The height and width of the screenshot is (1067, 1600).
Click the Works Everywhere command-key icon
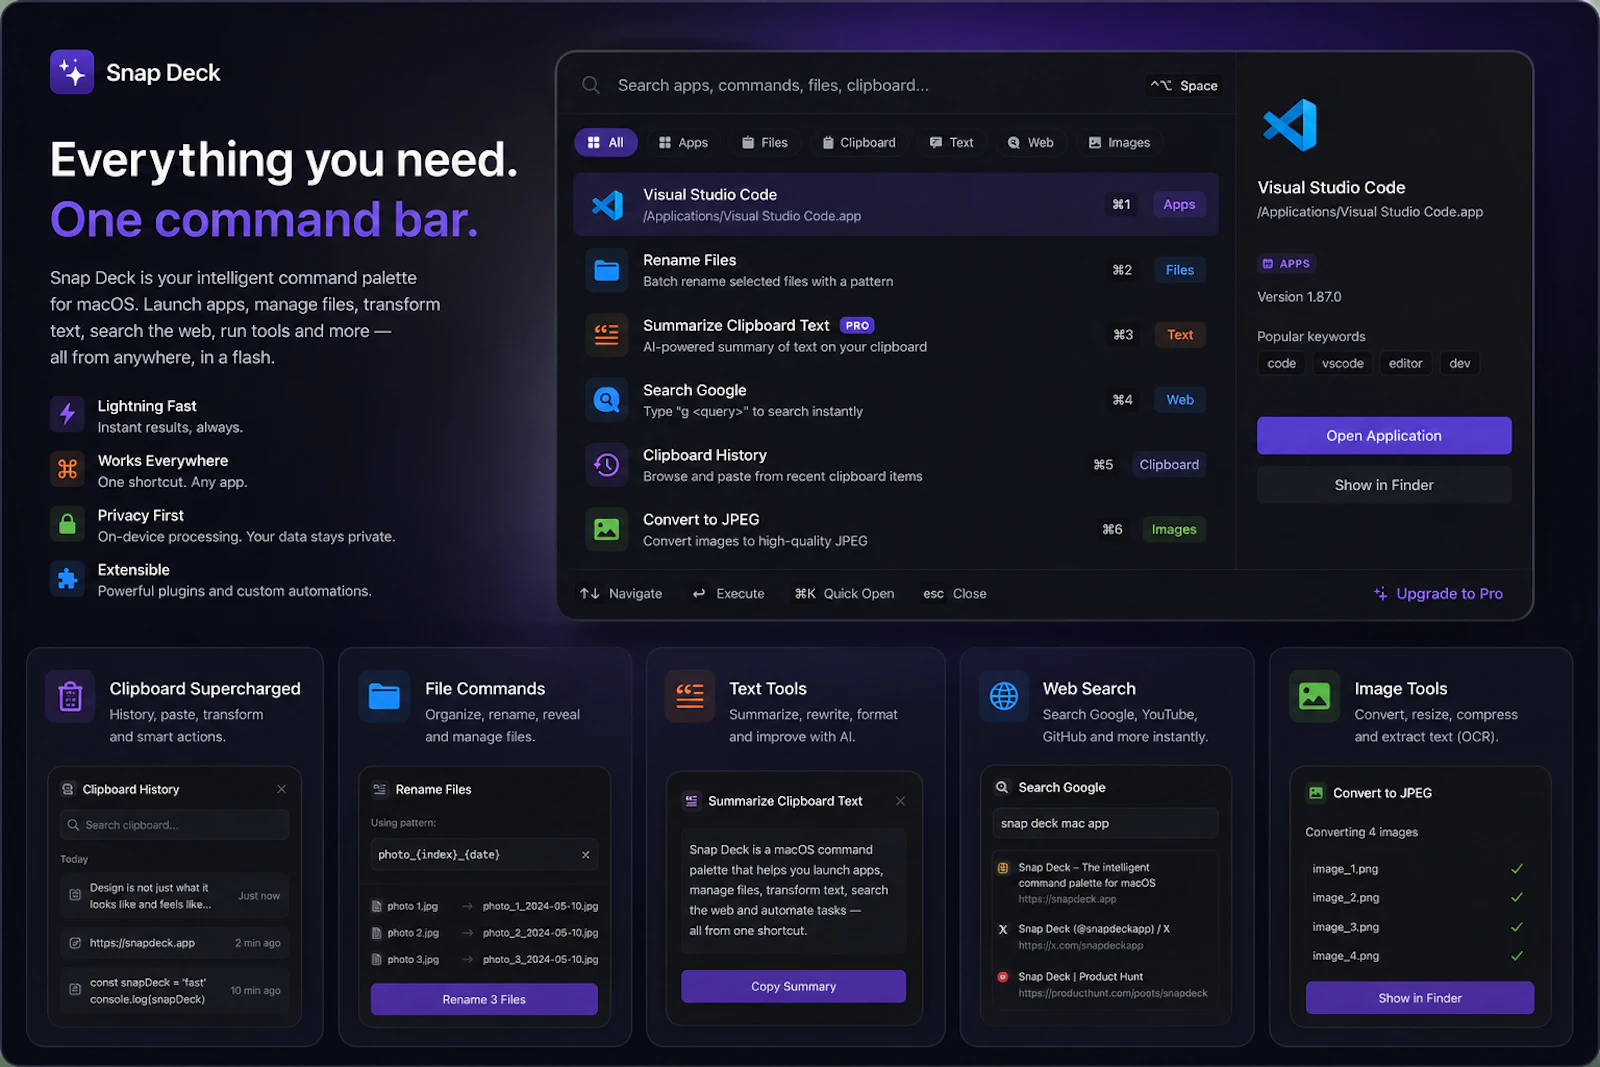[x=67, y=468]
